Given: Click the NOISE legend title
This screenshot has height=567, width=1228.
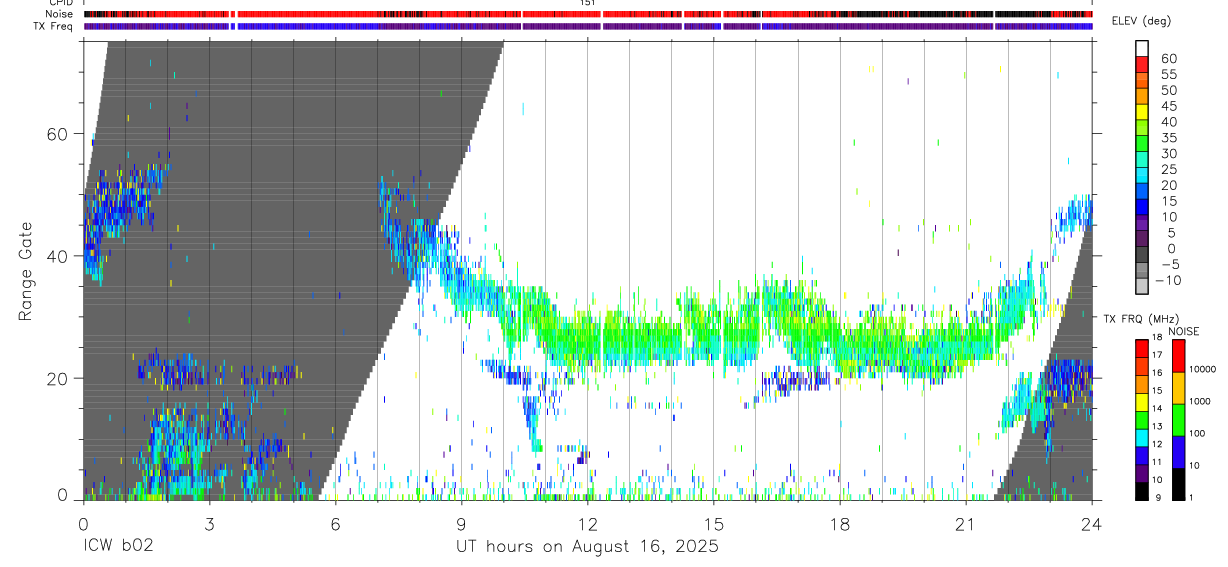Looking at the screenshot, I should pyautogui.click(x=1184, y=331).
